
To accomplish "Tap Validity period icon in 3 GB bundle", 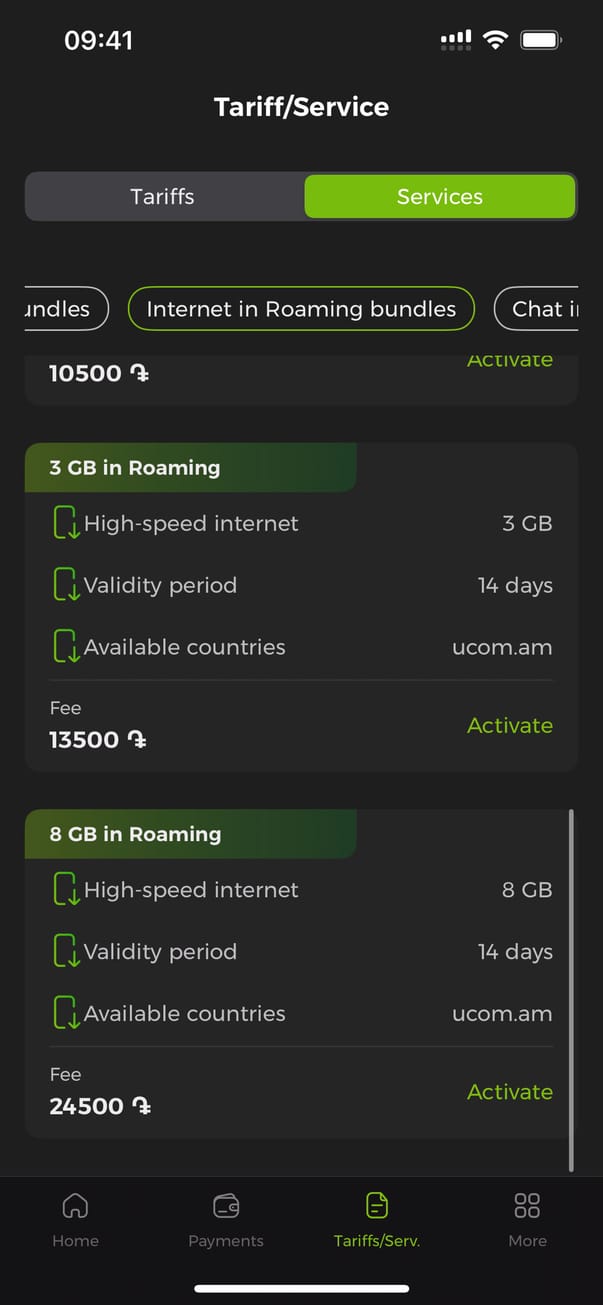I will tap(66, 585).
